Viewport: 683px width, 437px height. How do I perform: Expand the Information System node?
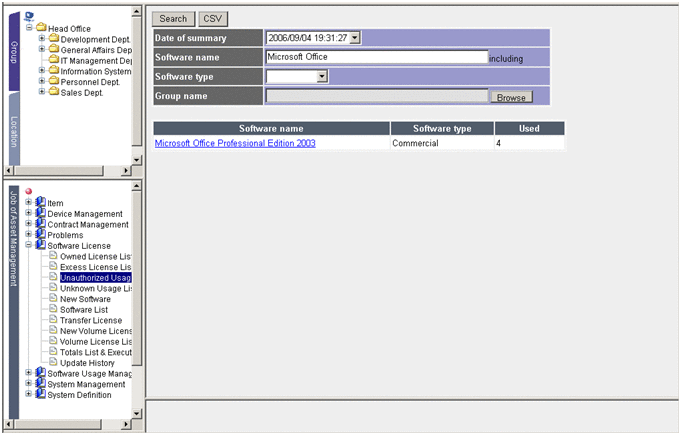(42, 70)
